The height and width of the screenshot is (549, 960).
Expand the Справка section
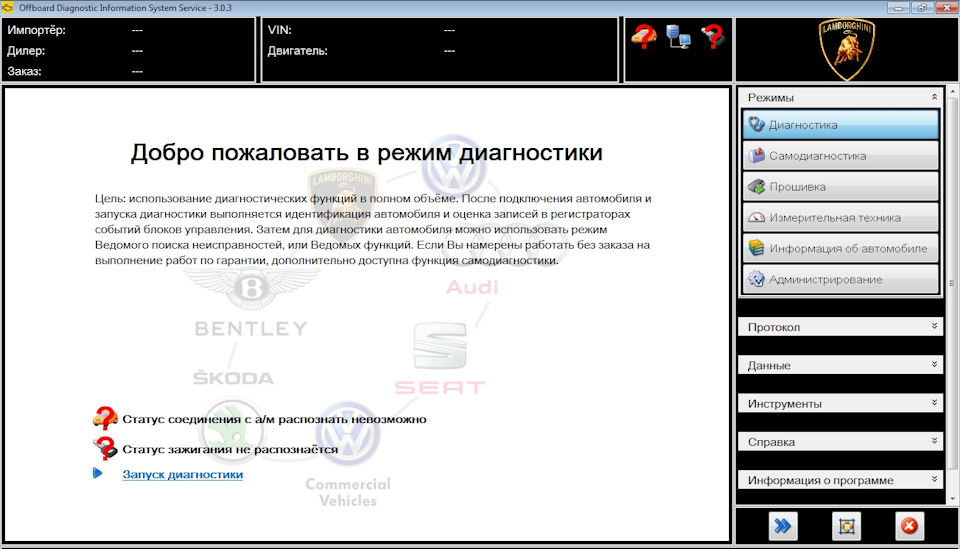tap(840, 441)
